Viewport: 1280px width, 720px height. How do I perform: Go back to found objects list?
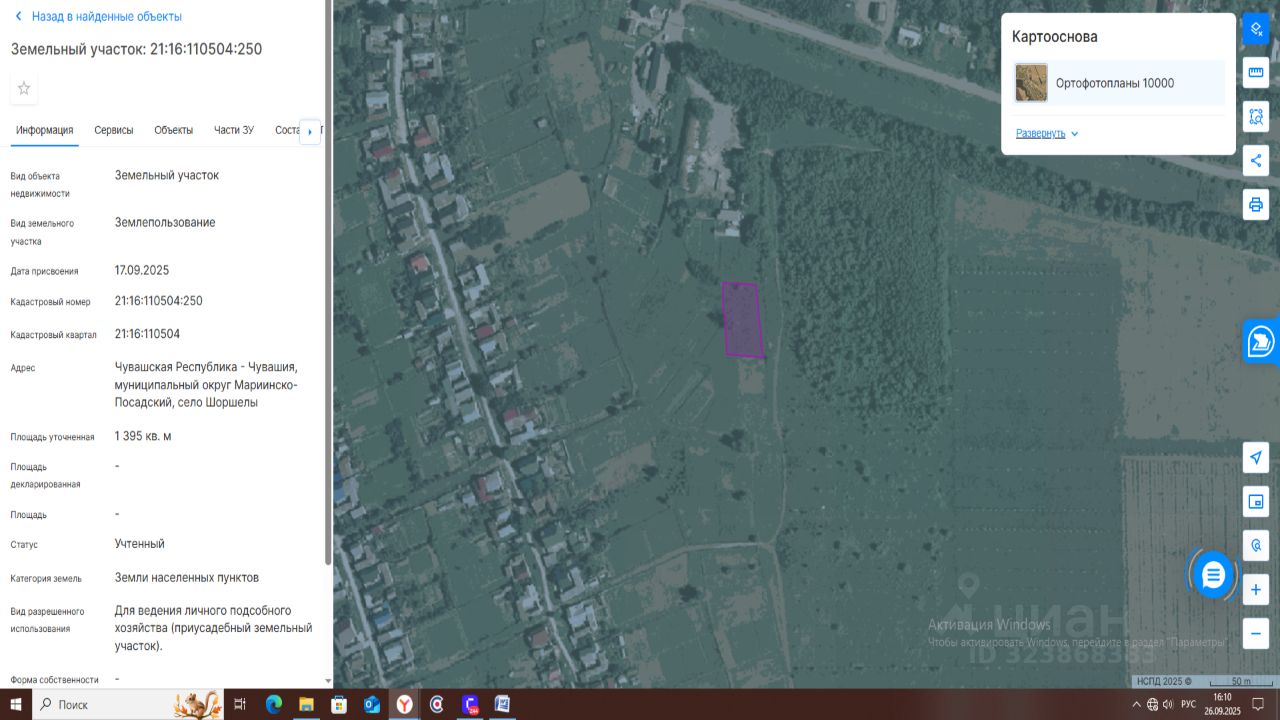tap(98, 17)
